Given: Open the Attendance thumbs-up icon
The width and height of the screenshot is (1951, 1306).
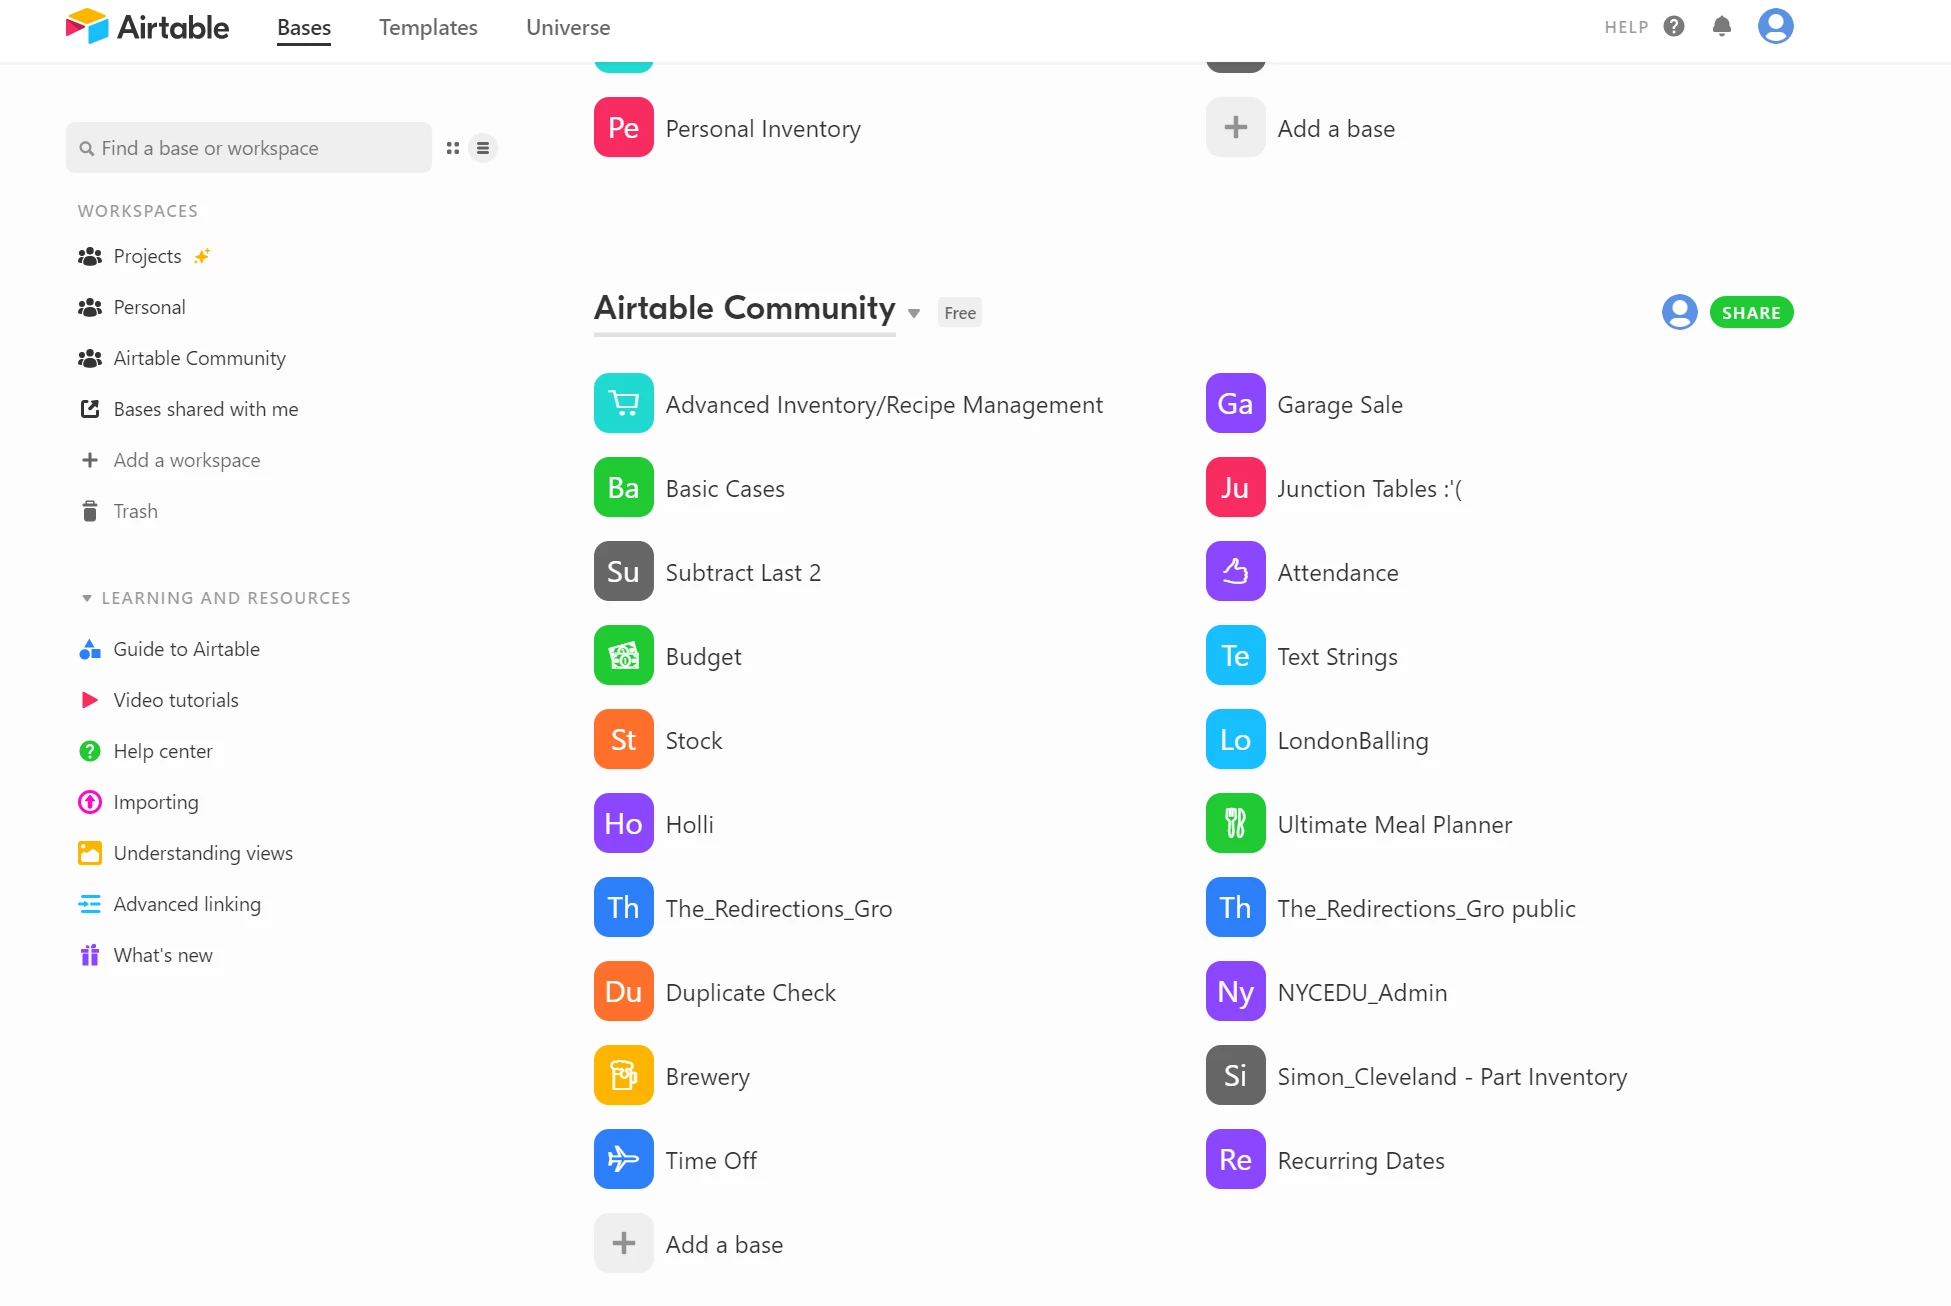Looking at the screenshot, I should point(1236,571).
